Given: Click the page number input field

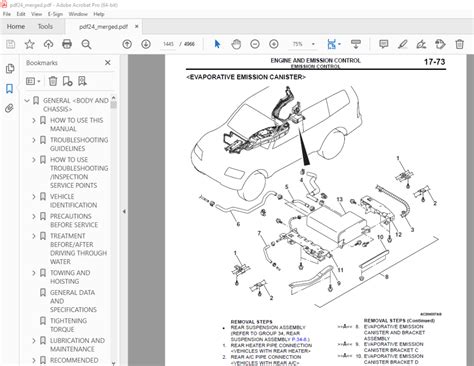Looking at the screenshot, I should pyautogui.click(x=168, y=44).
